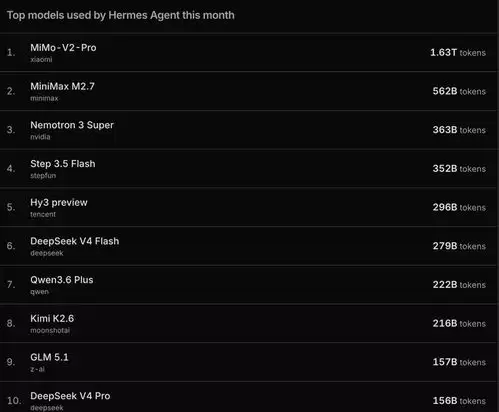
Task: Click the stepfun provider label
Action: point(43,176)
